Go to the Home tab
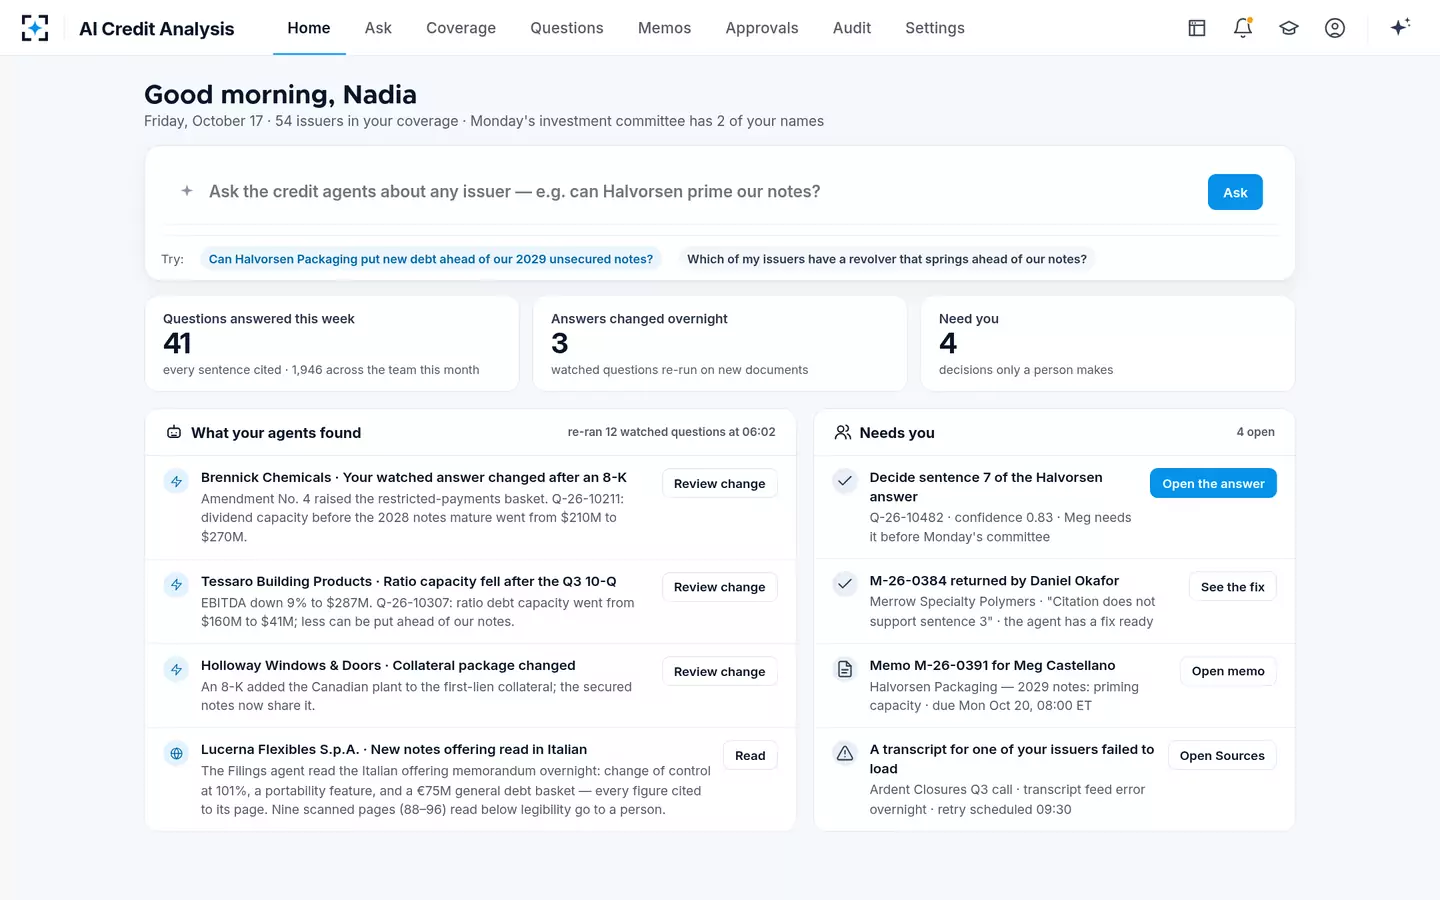 pyautogui.click(x=309, y=28)
